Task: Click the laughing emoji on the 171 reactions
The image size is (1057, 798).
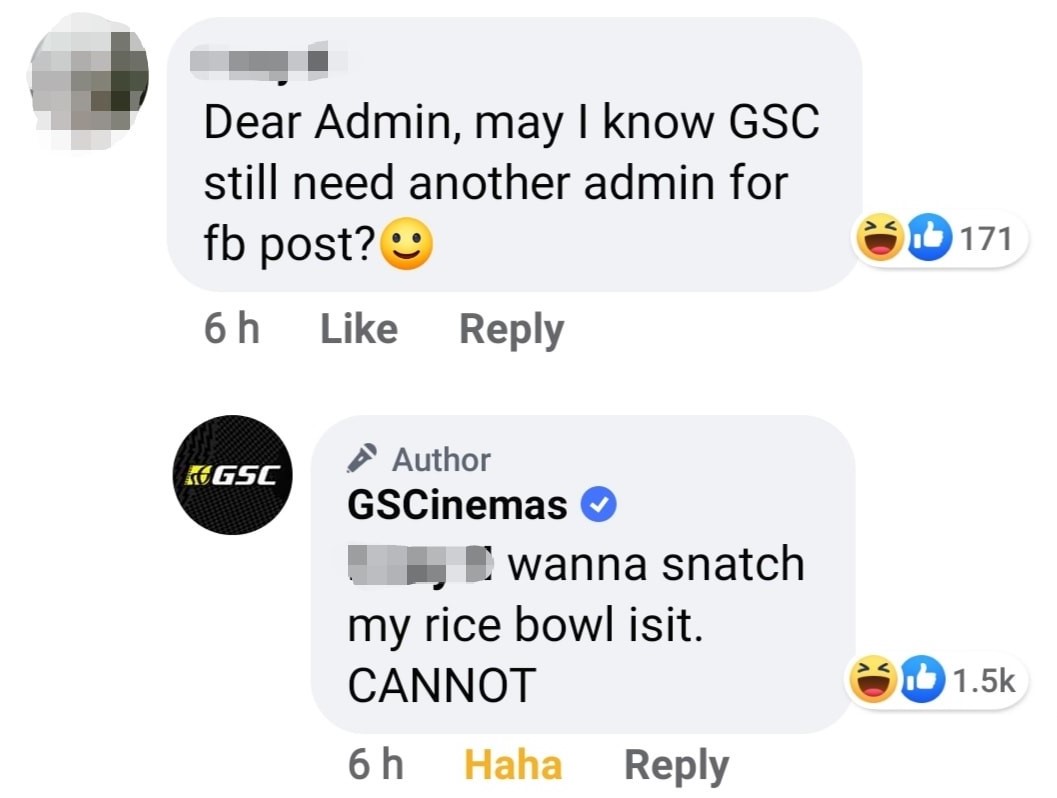Action: point(872,239)
